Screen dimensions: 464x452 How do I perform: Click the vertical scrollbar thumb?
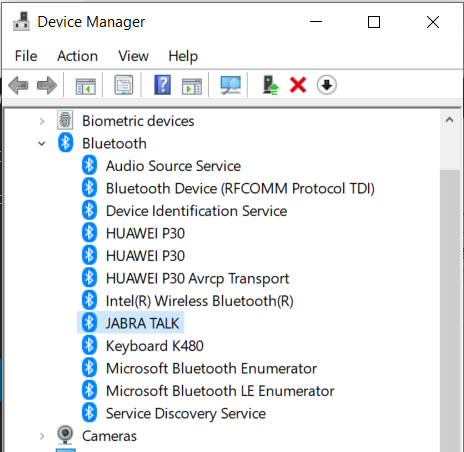tap(450, 310)
